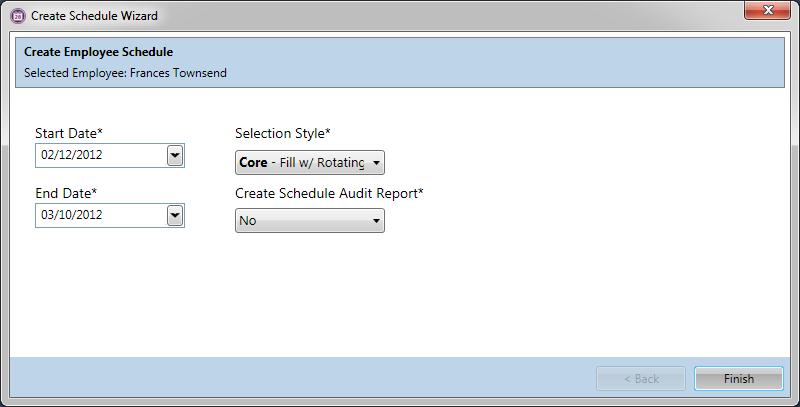Click the Start Date field showing 02/12/2012
The height and width of the screenshot is (407, 800).
100,155
